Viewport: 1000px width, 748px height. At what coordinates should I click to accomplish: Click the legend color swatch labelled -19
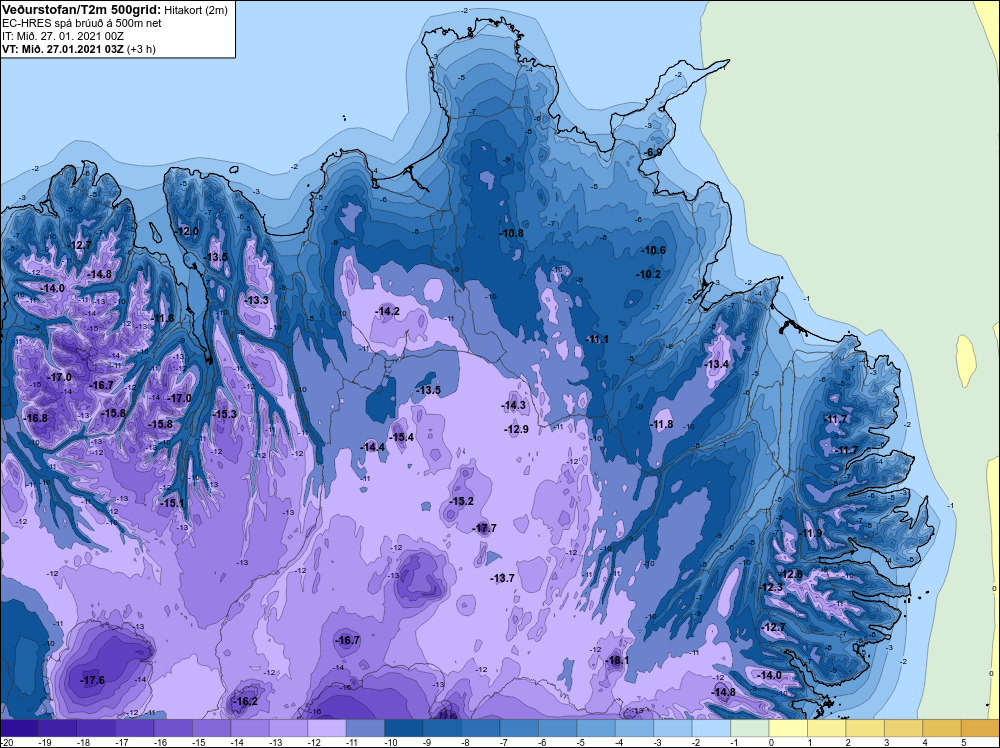pos(57,728)
